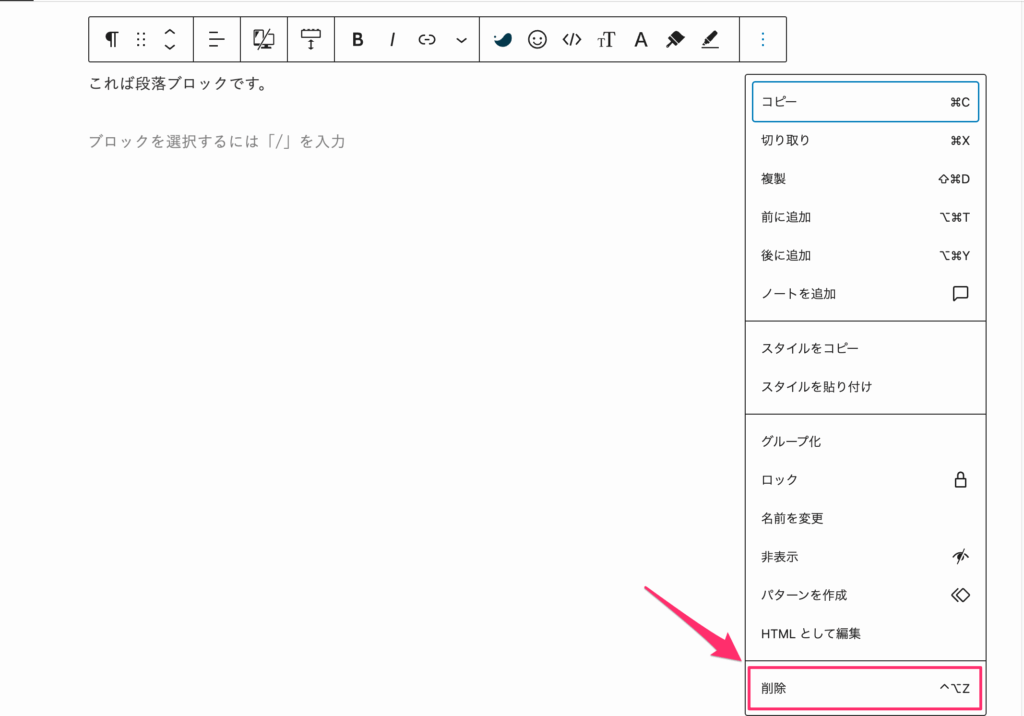Viewport: 1024px width, 716px height.
Task: Click the text size tT icon
Action: pos(606,39)
